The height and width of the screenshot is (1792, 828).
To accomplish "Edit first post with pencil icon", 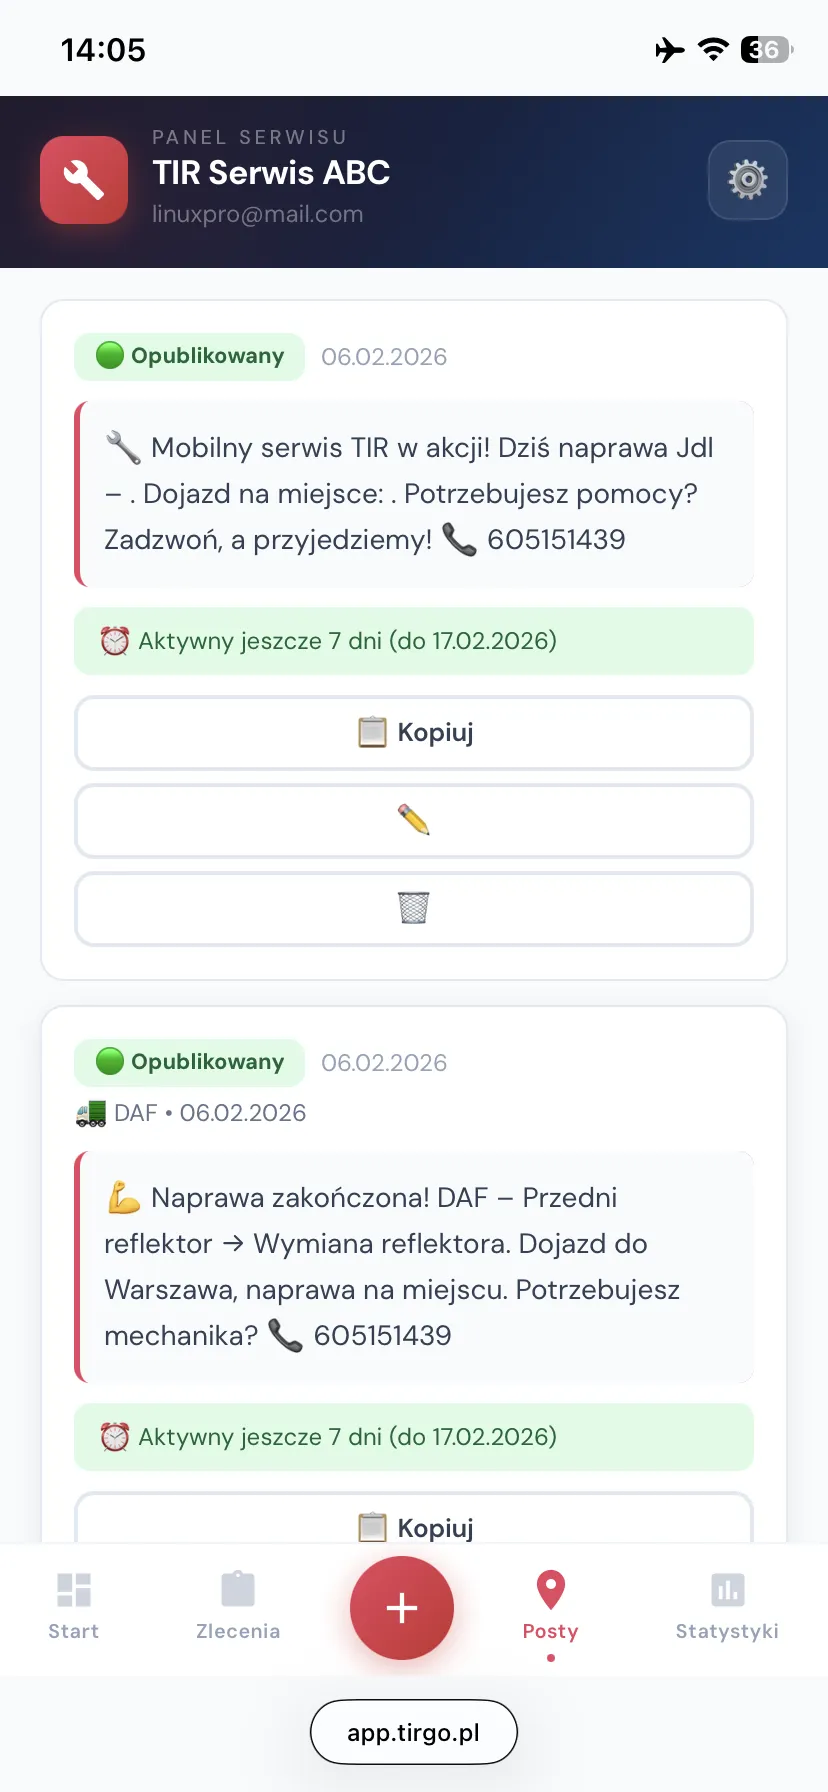I will [413, 821].
